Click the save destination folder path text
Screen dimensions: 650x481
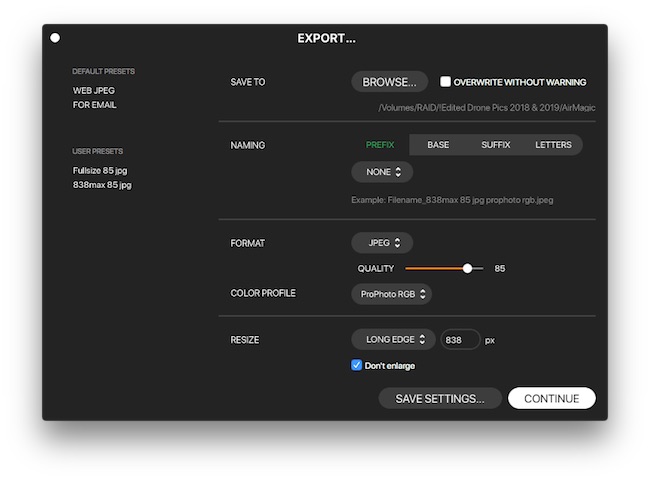[486, 108]
